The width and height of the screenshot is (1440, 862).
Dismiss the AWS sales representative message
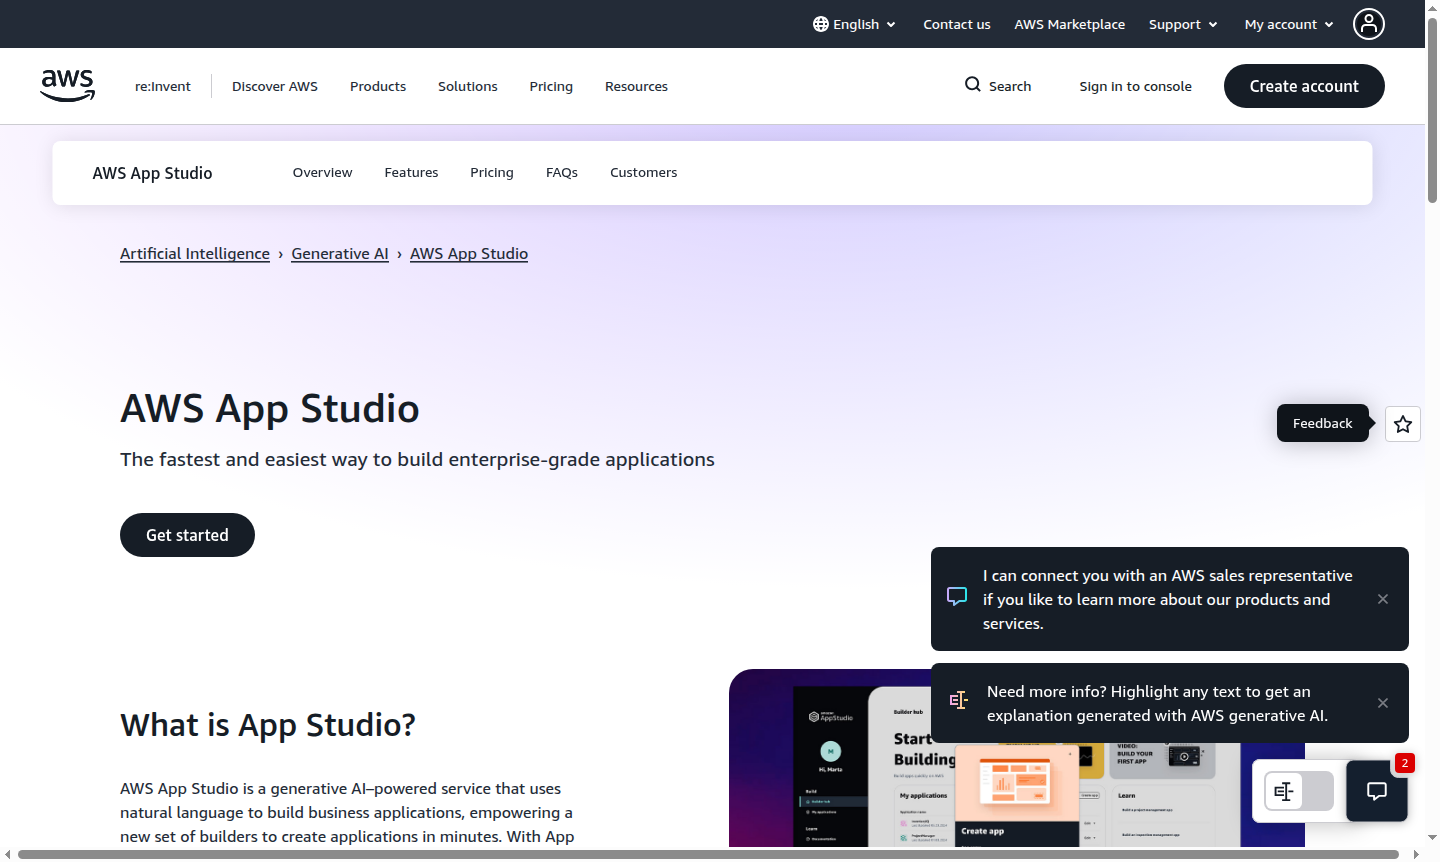click(1383, 599)
